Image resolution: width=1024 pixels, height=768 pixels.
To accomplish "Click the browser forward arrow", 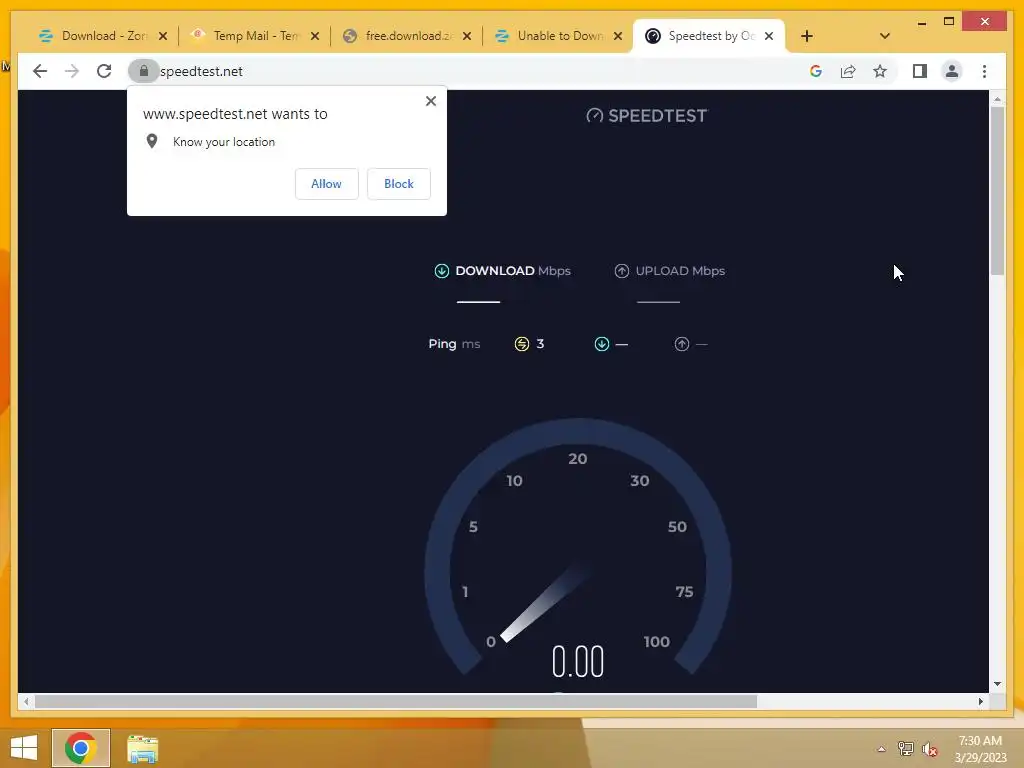I will [72, 71].
